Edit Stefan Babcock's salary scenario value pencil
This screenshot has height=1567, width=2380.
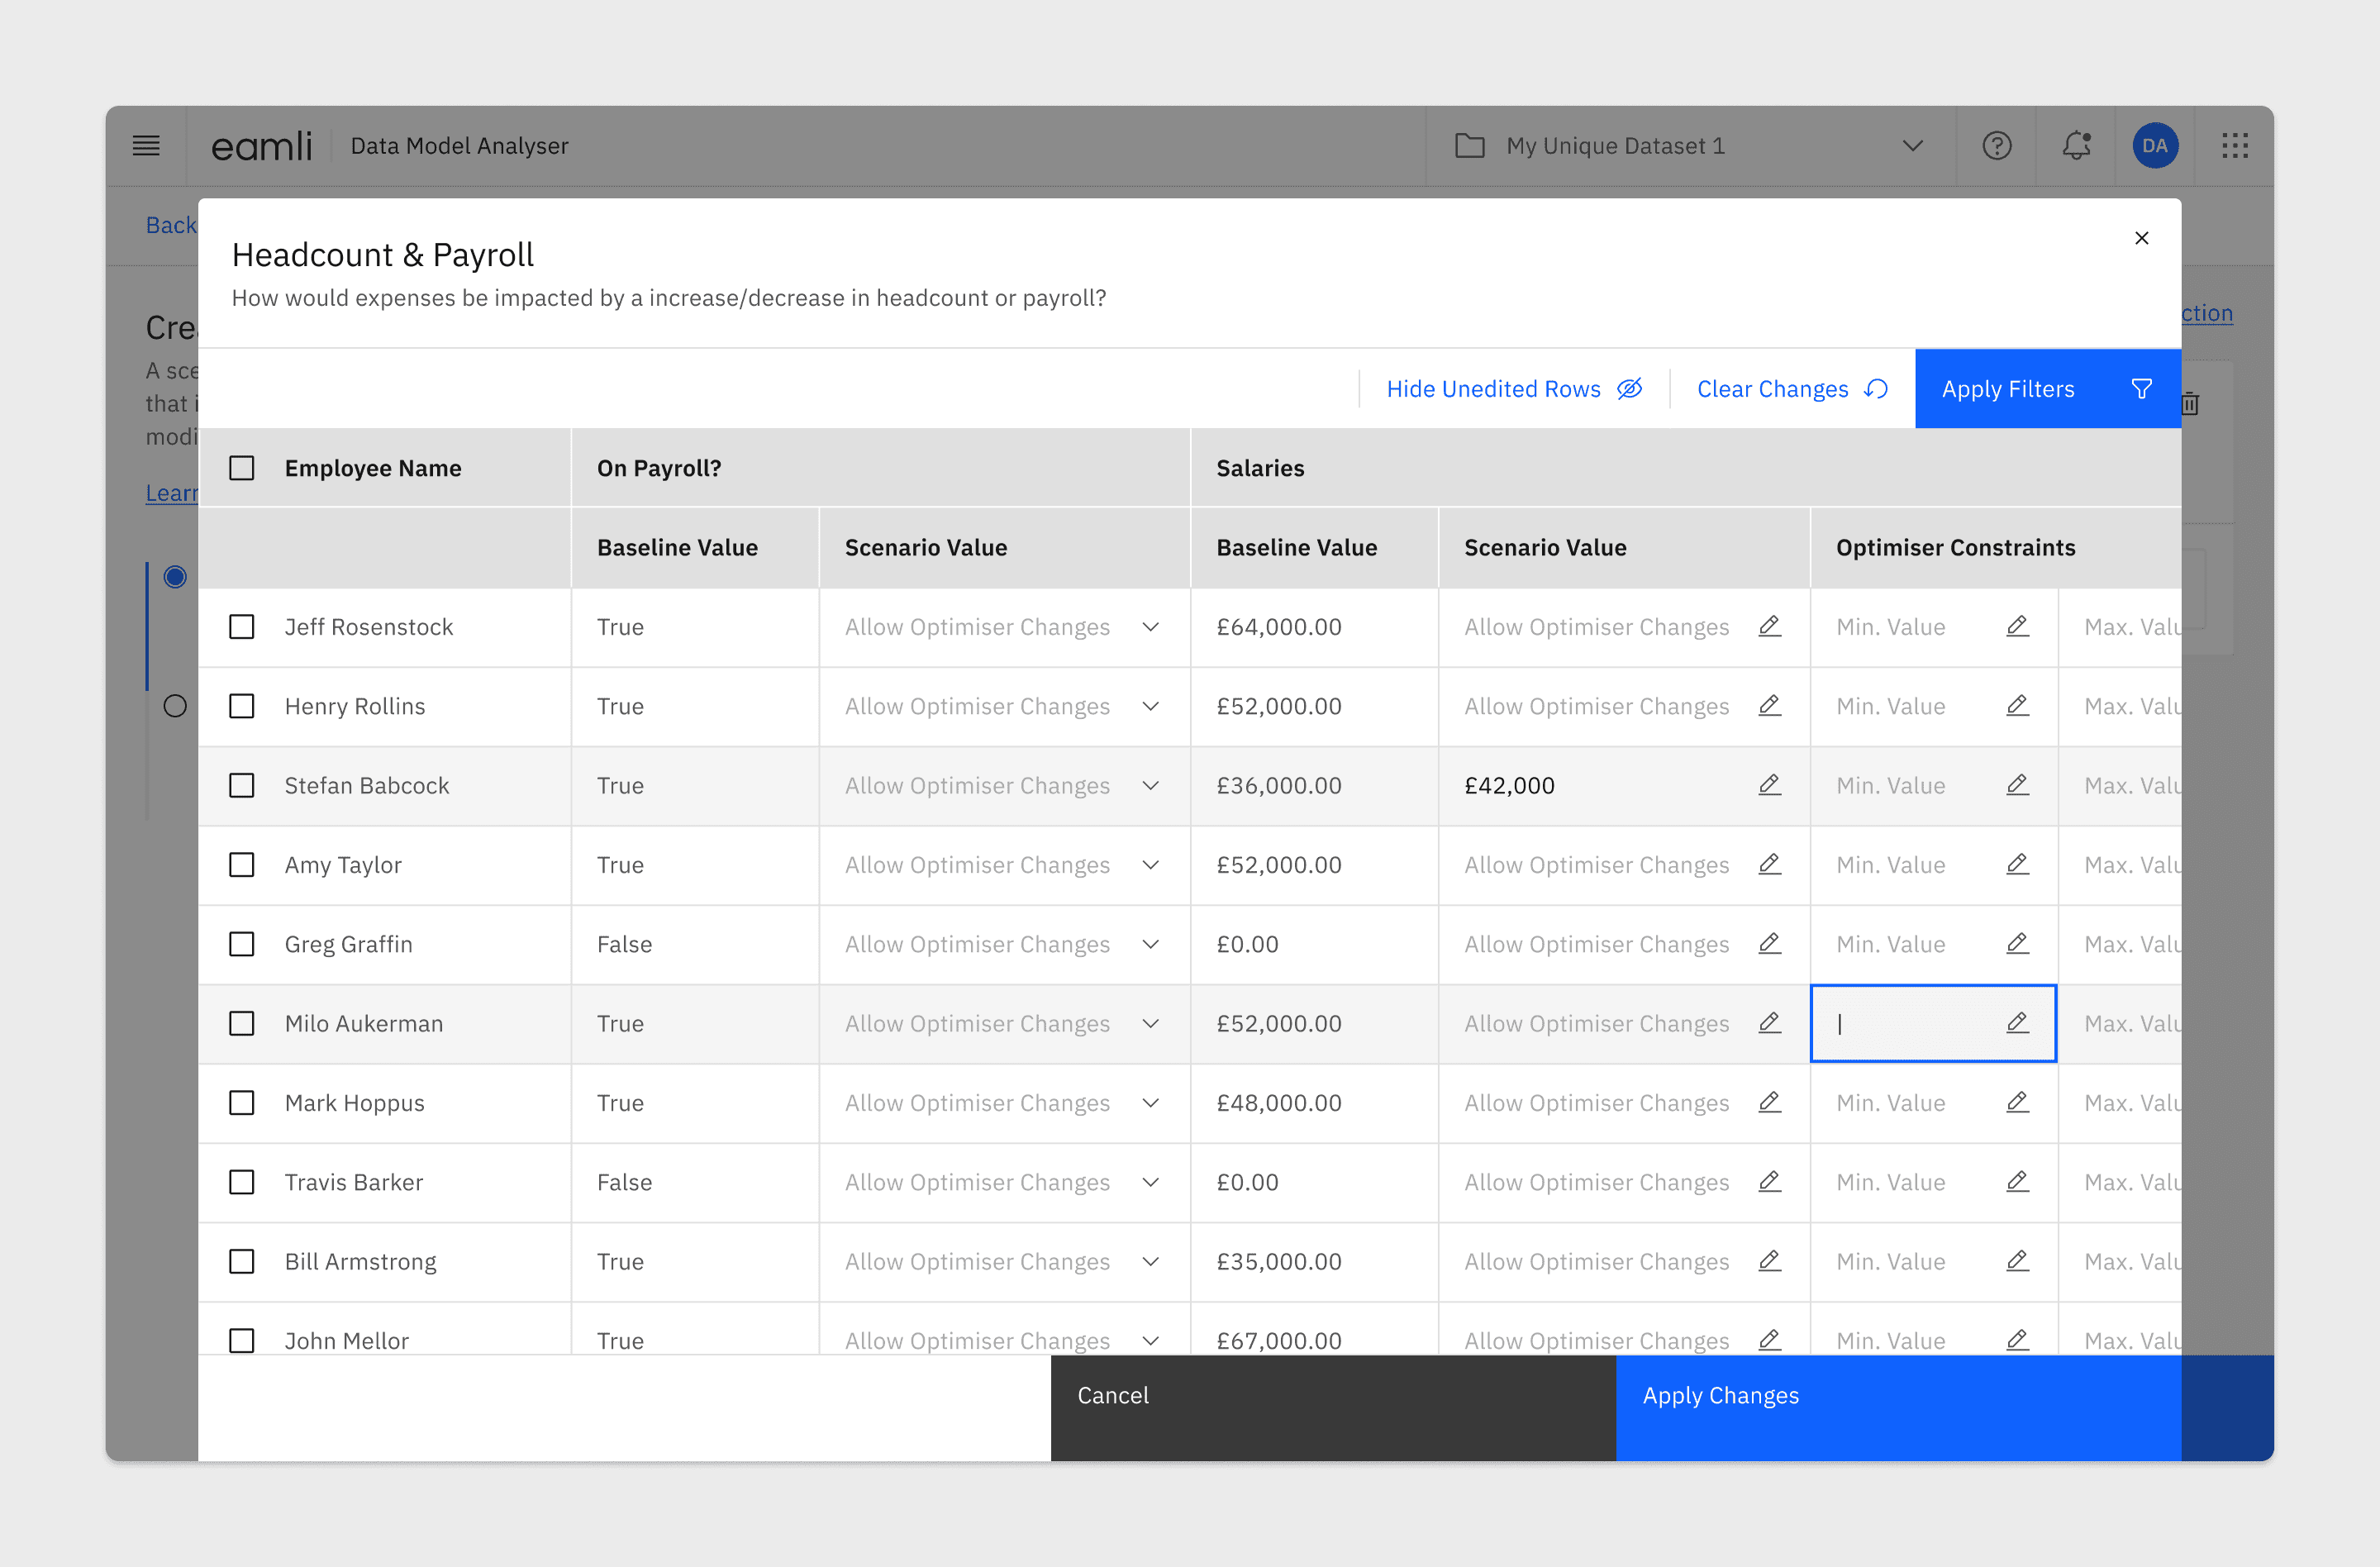pyautogui.click(x=1769, y=785)
